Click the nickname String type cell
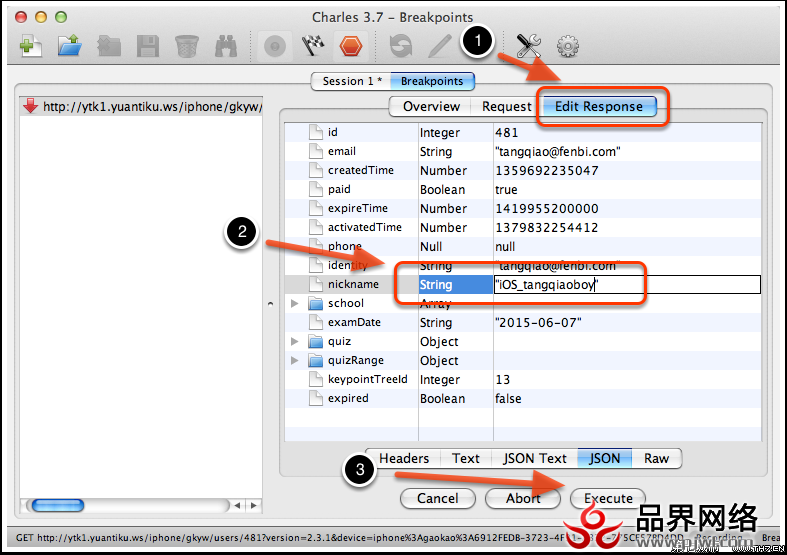The width and height of the screenshot is (787, 555). tap(456, 285)
